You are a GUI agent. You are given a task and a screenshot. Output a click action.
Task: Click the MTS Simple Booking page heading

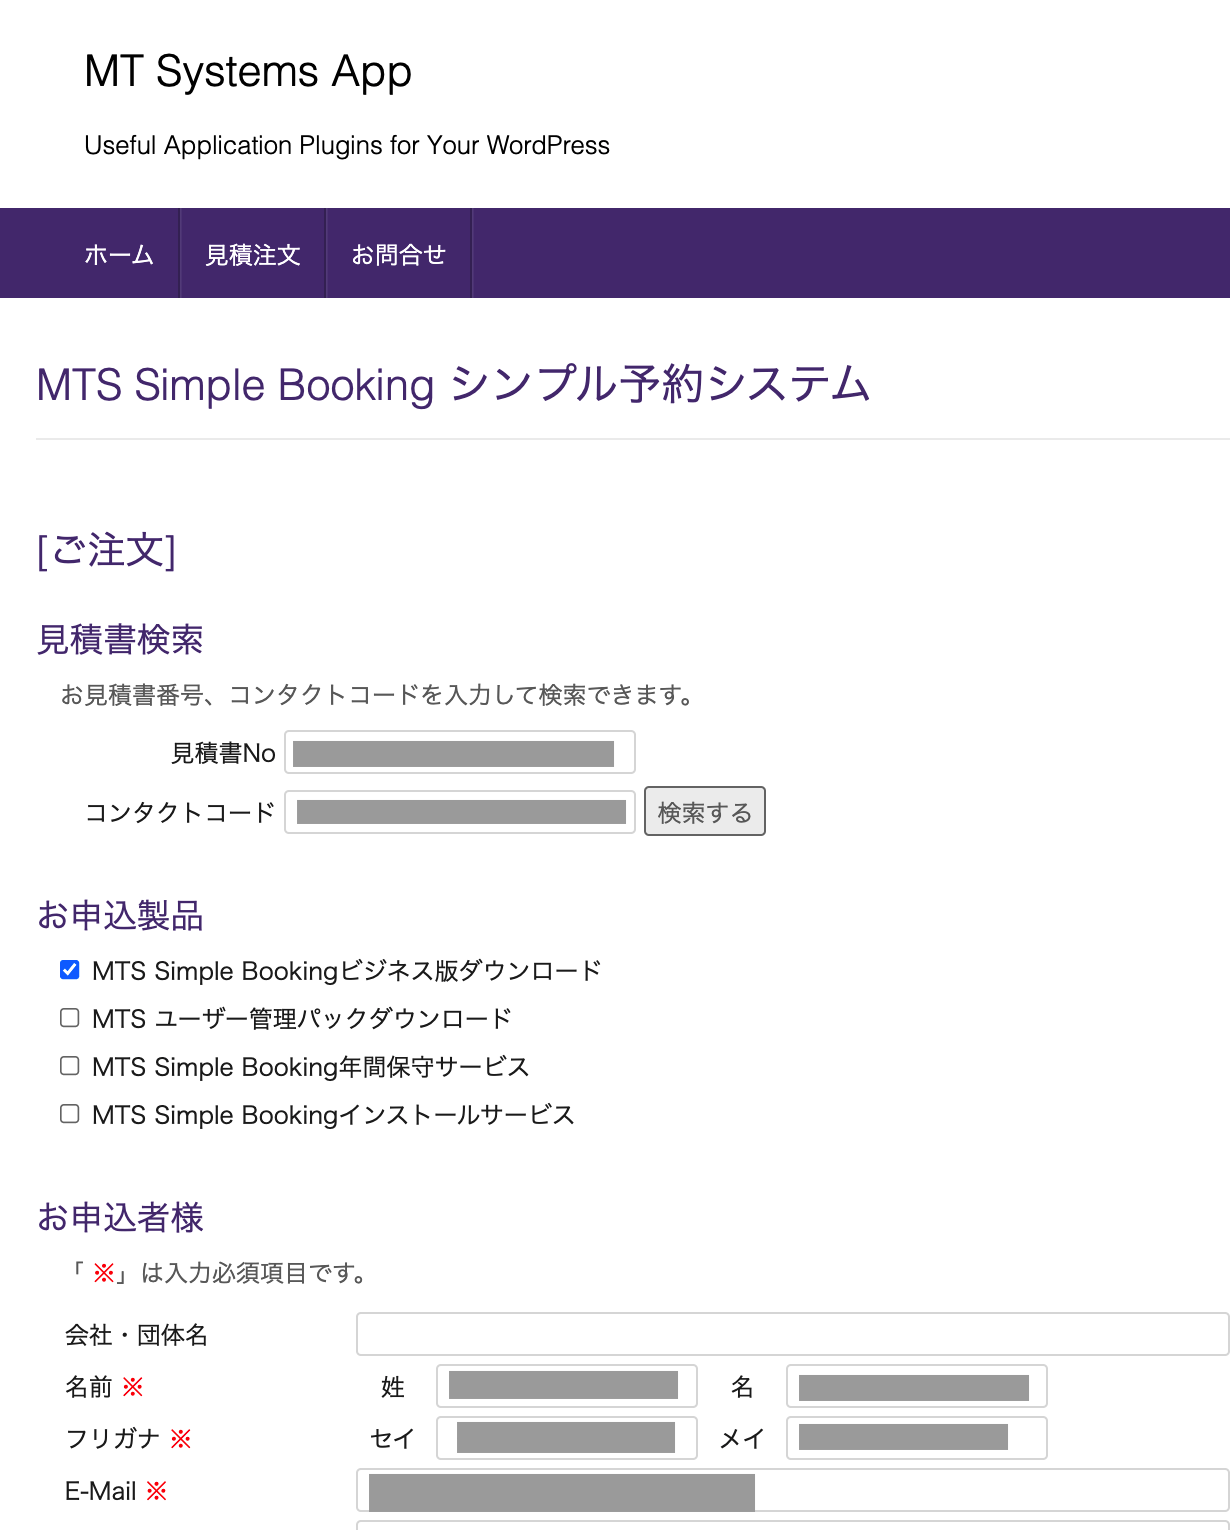pyautogui.click(x=453, y=385)
